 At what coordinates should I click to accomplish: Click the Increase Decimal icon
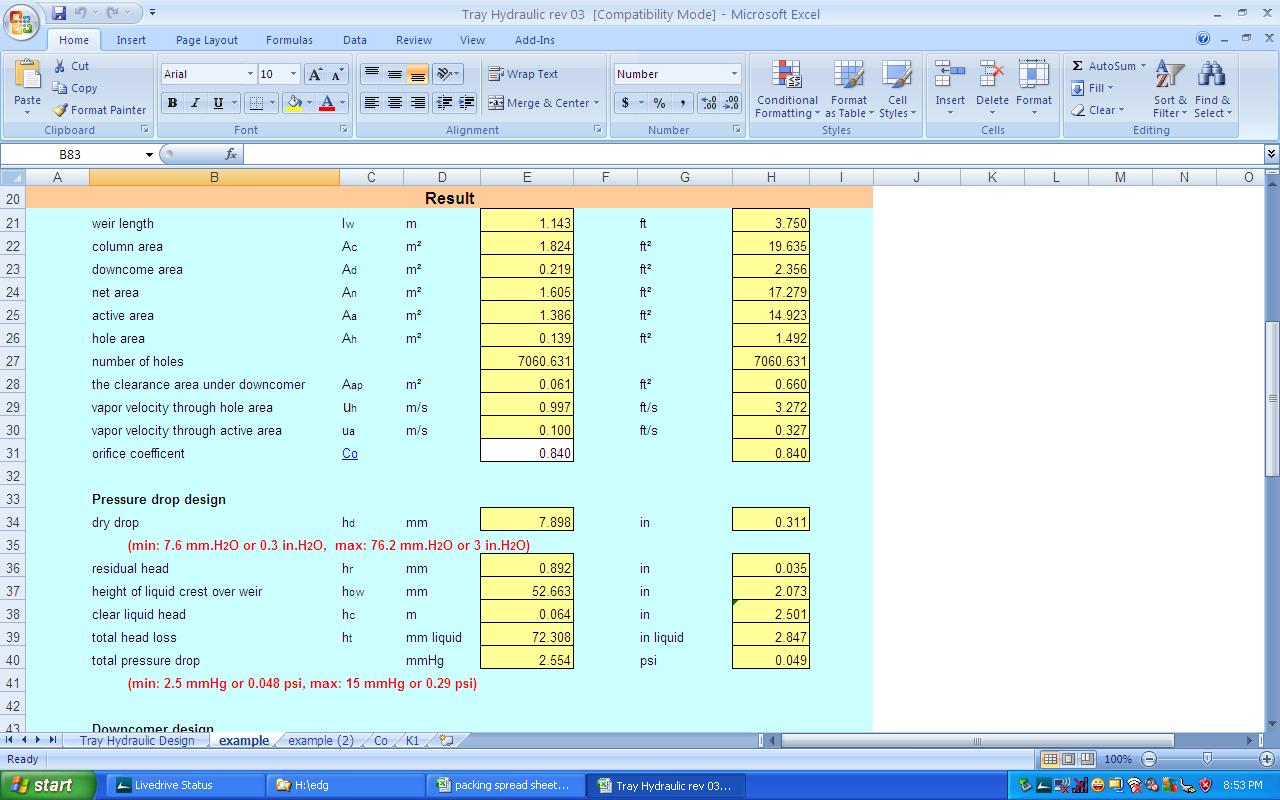click(706, 103)
